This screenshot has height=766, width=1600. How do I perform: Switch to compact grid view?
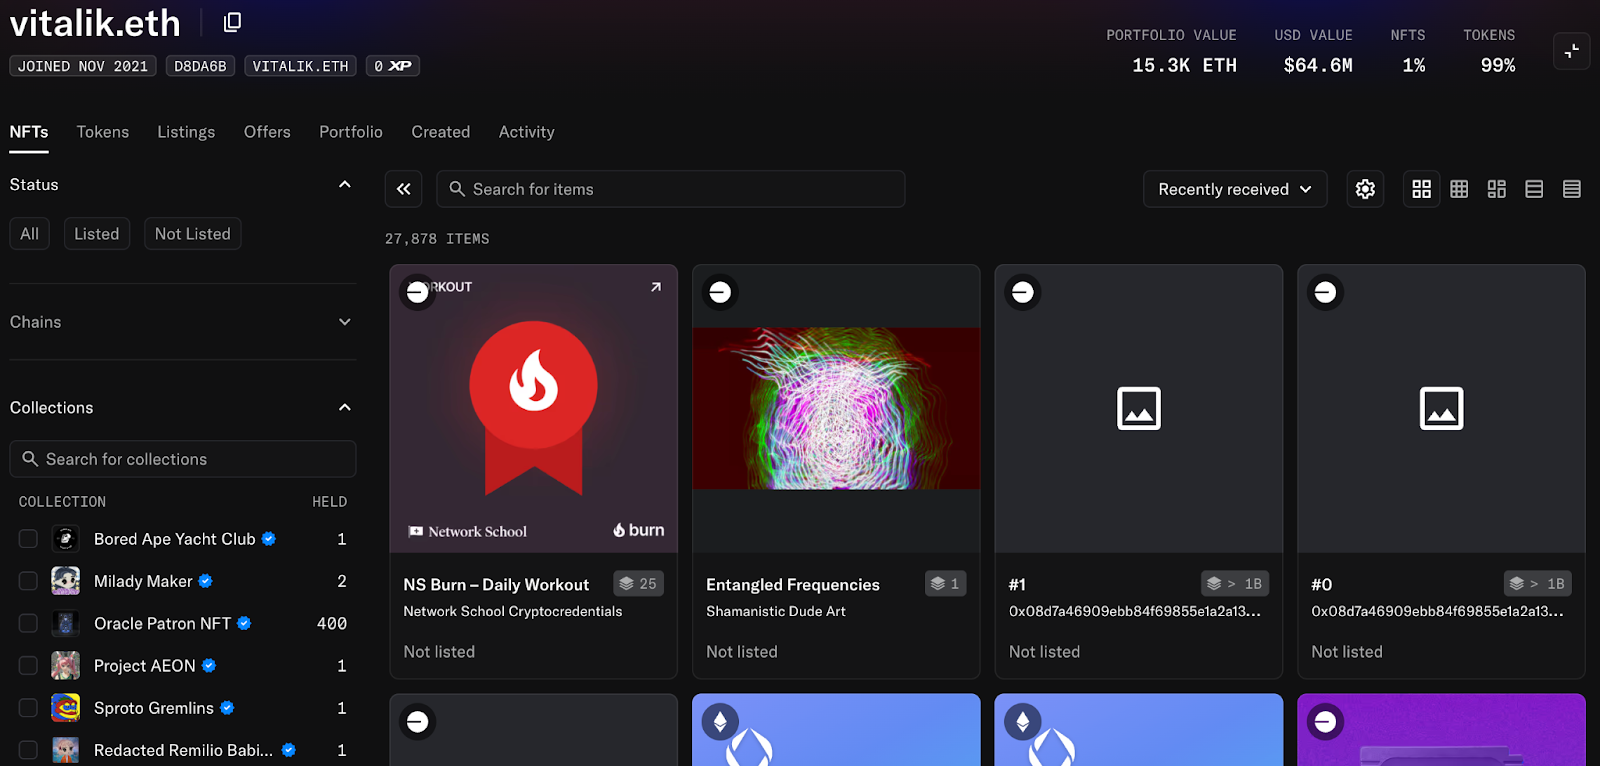[x=1459, y=189]
